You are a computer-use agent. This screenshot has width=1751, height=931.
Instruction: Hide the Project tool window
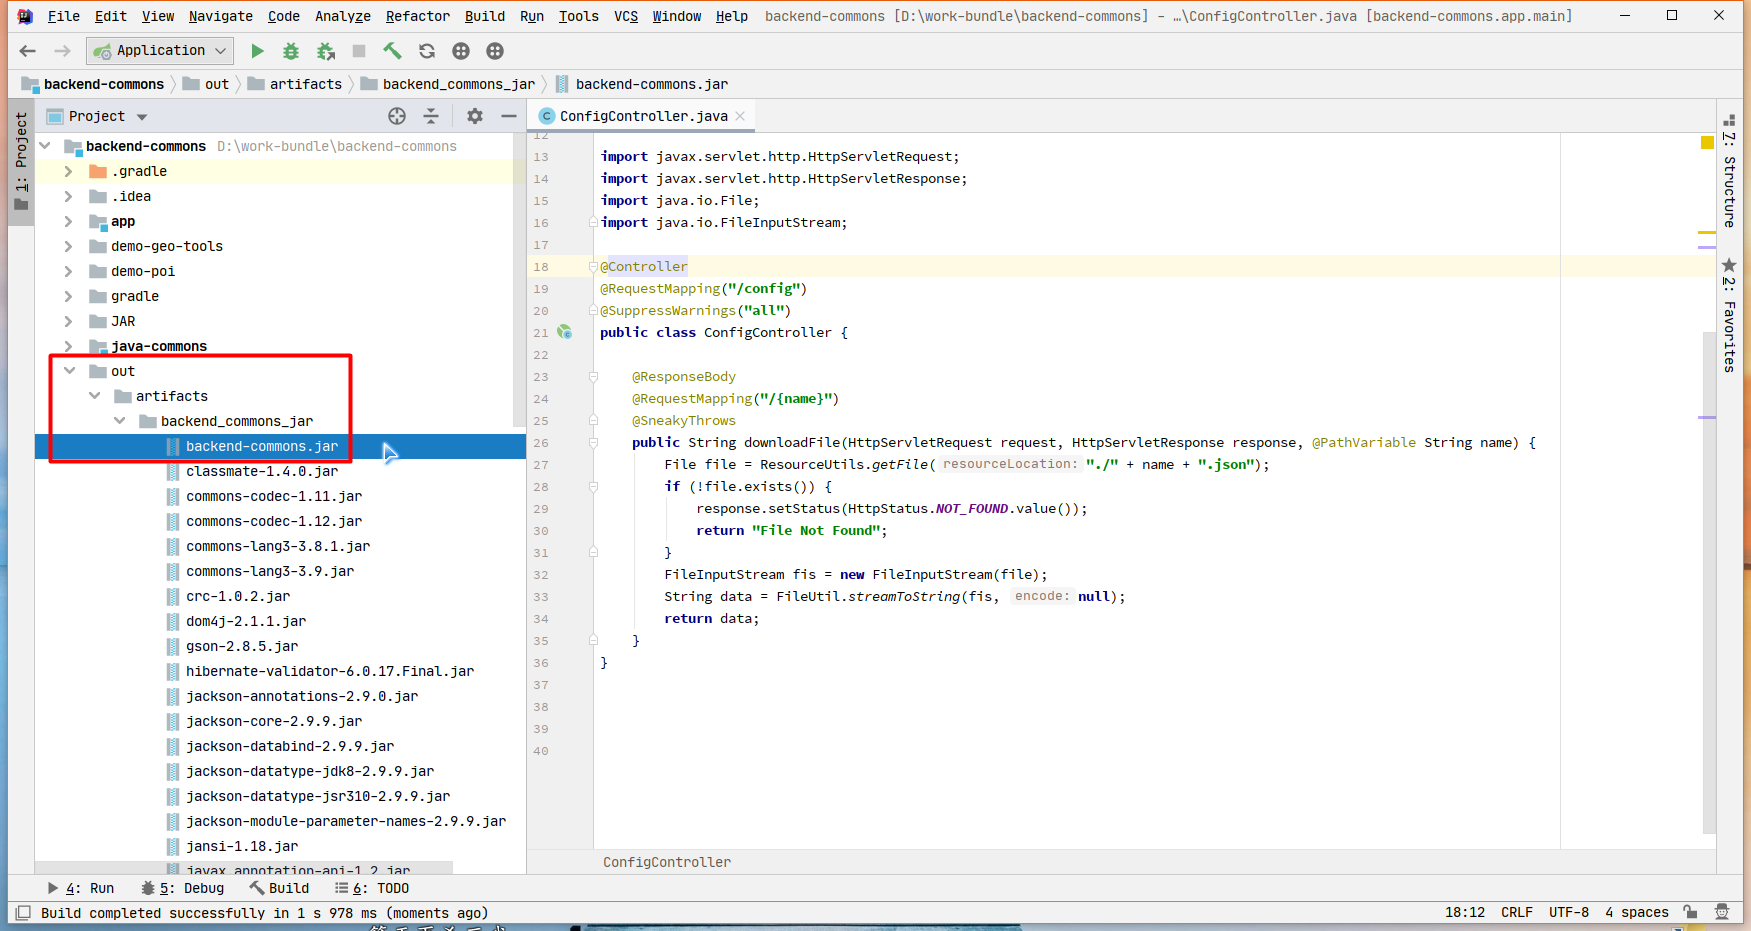(509, 116)
